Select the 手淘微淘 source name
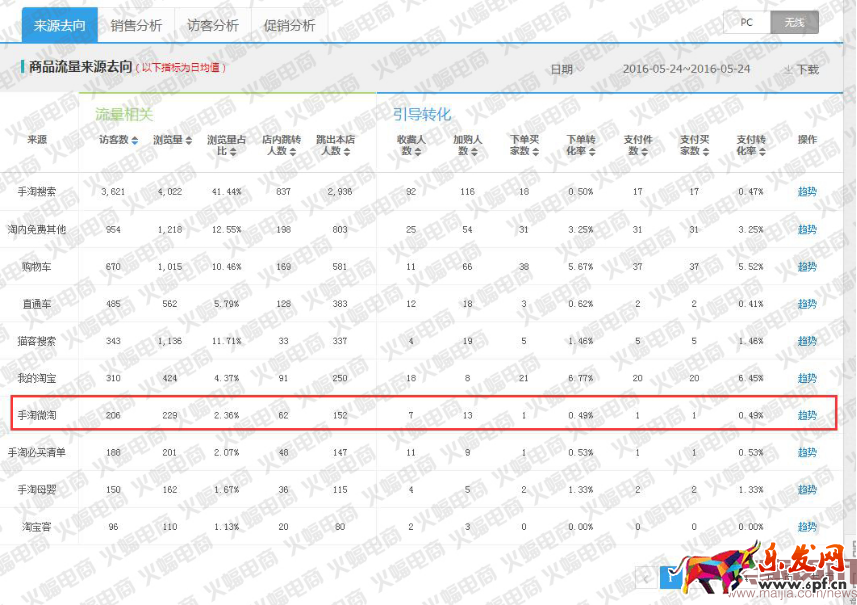Viewport: 857px width, 605px height. [37, 415]
